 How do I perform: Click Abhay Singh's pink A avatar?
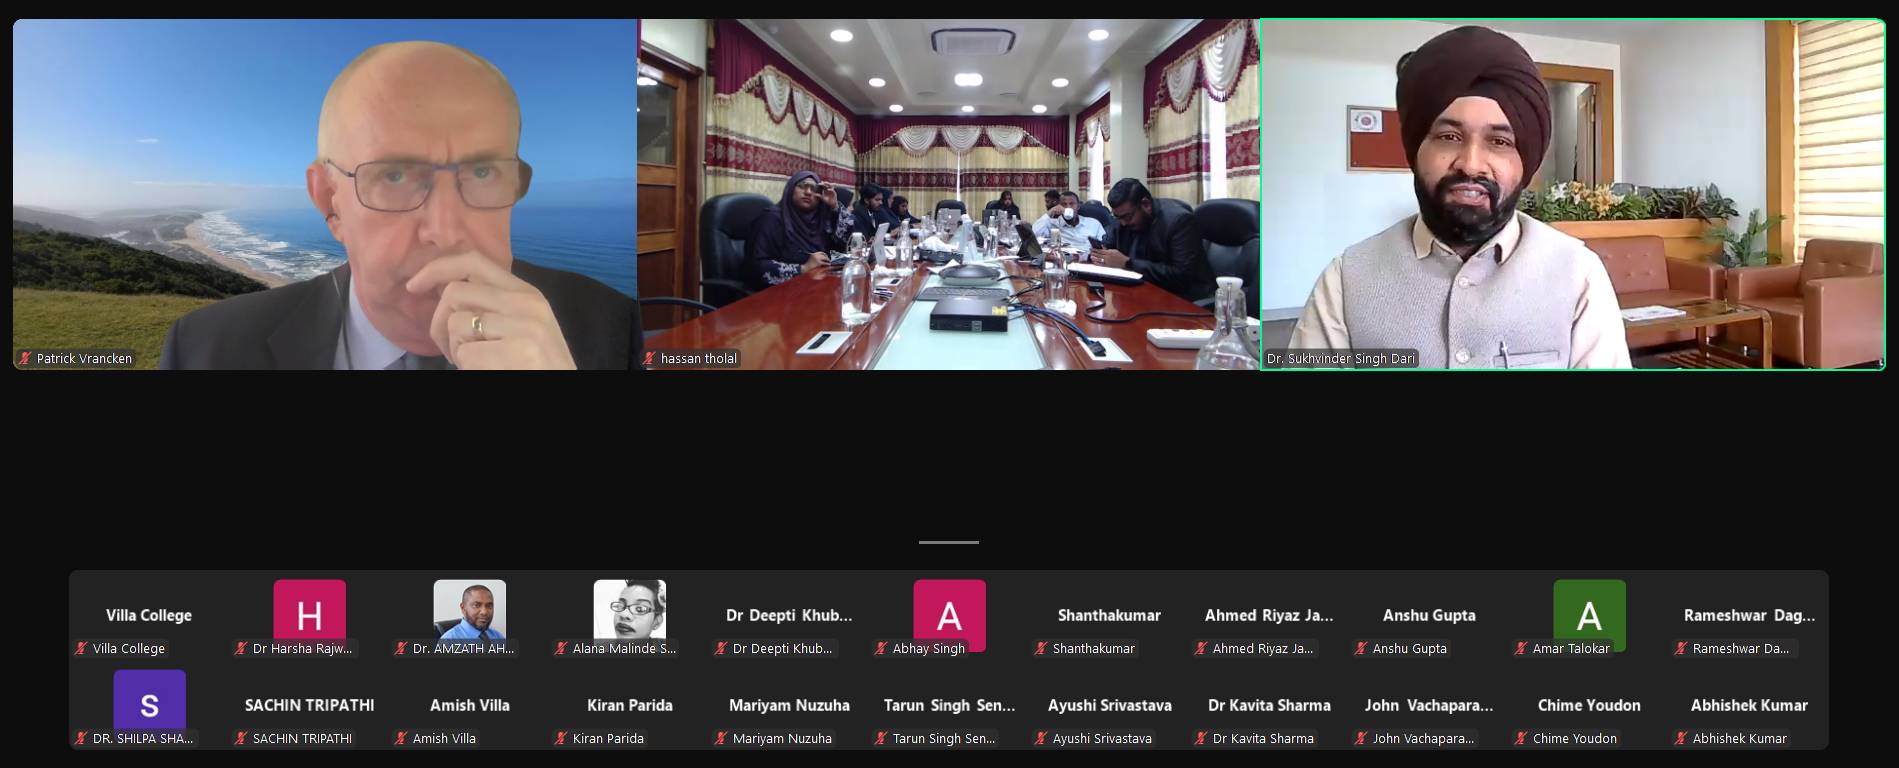point(950,615)
